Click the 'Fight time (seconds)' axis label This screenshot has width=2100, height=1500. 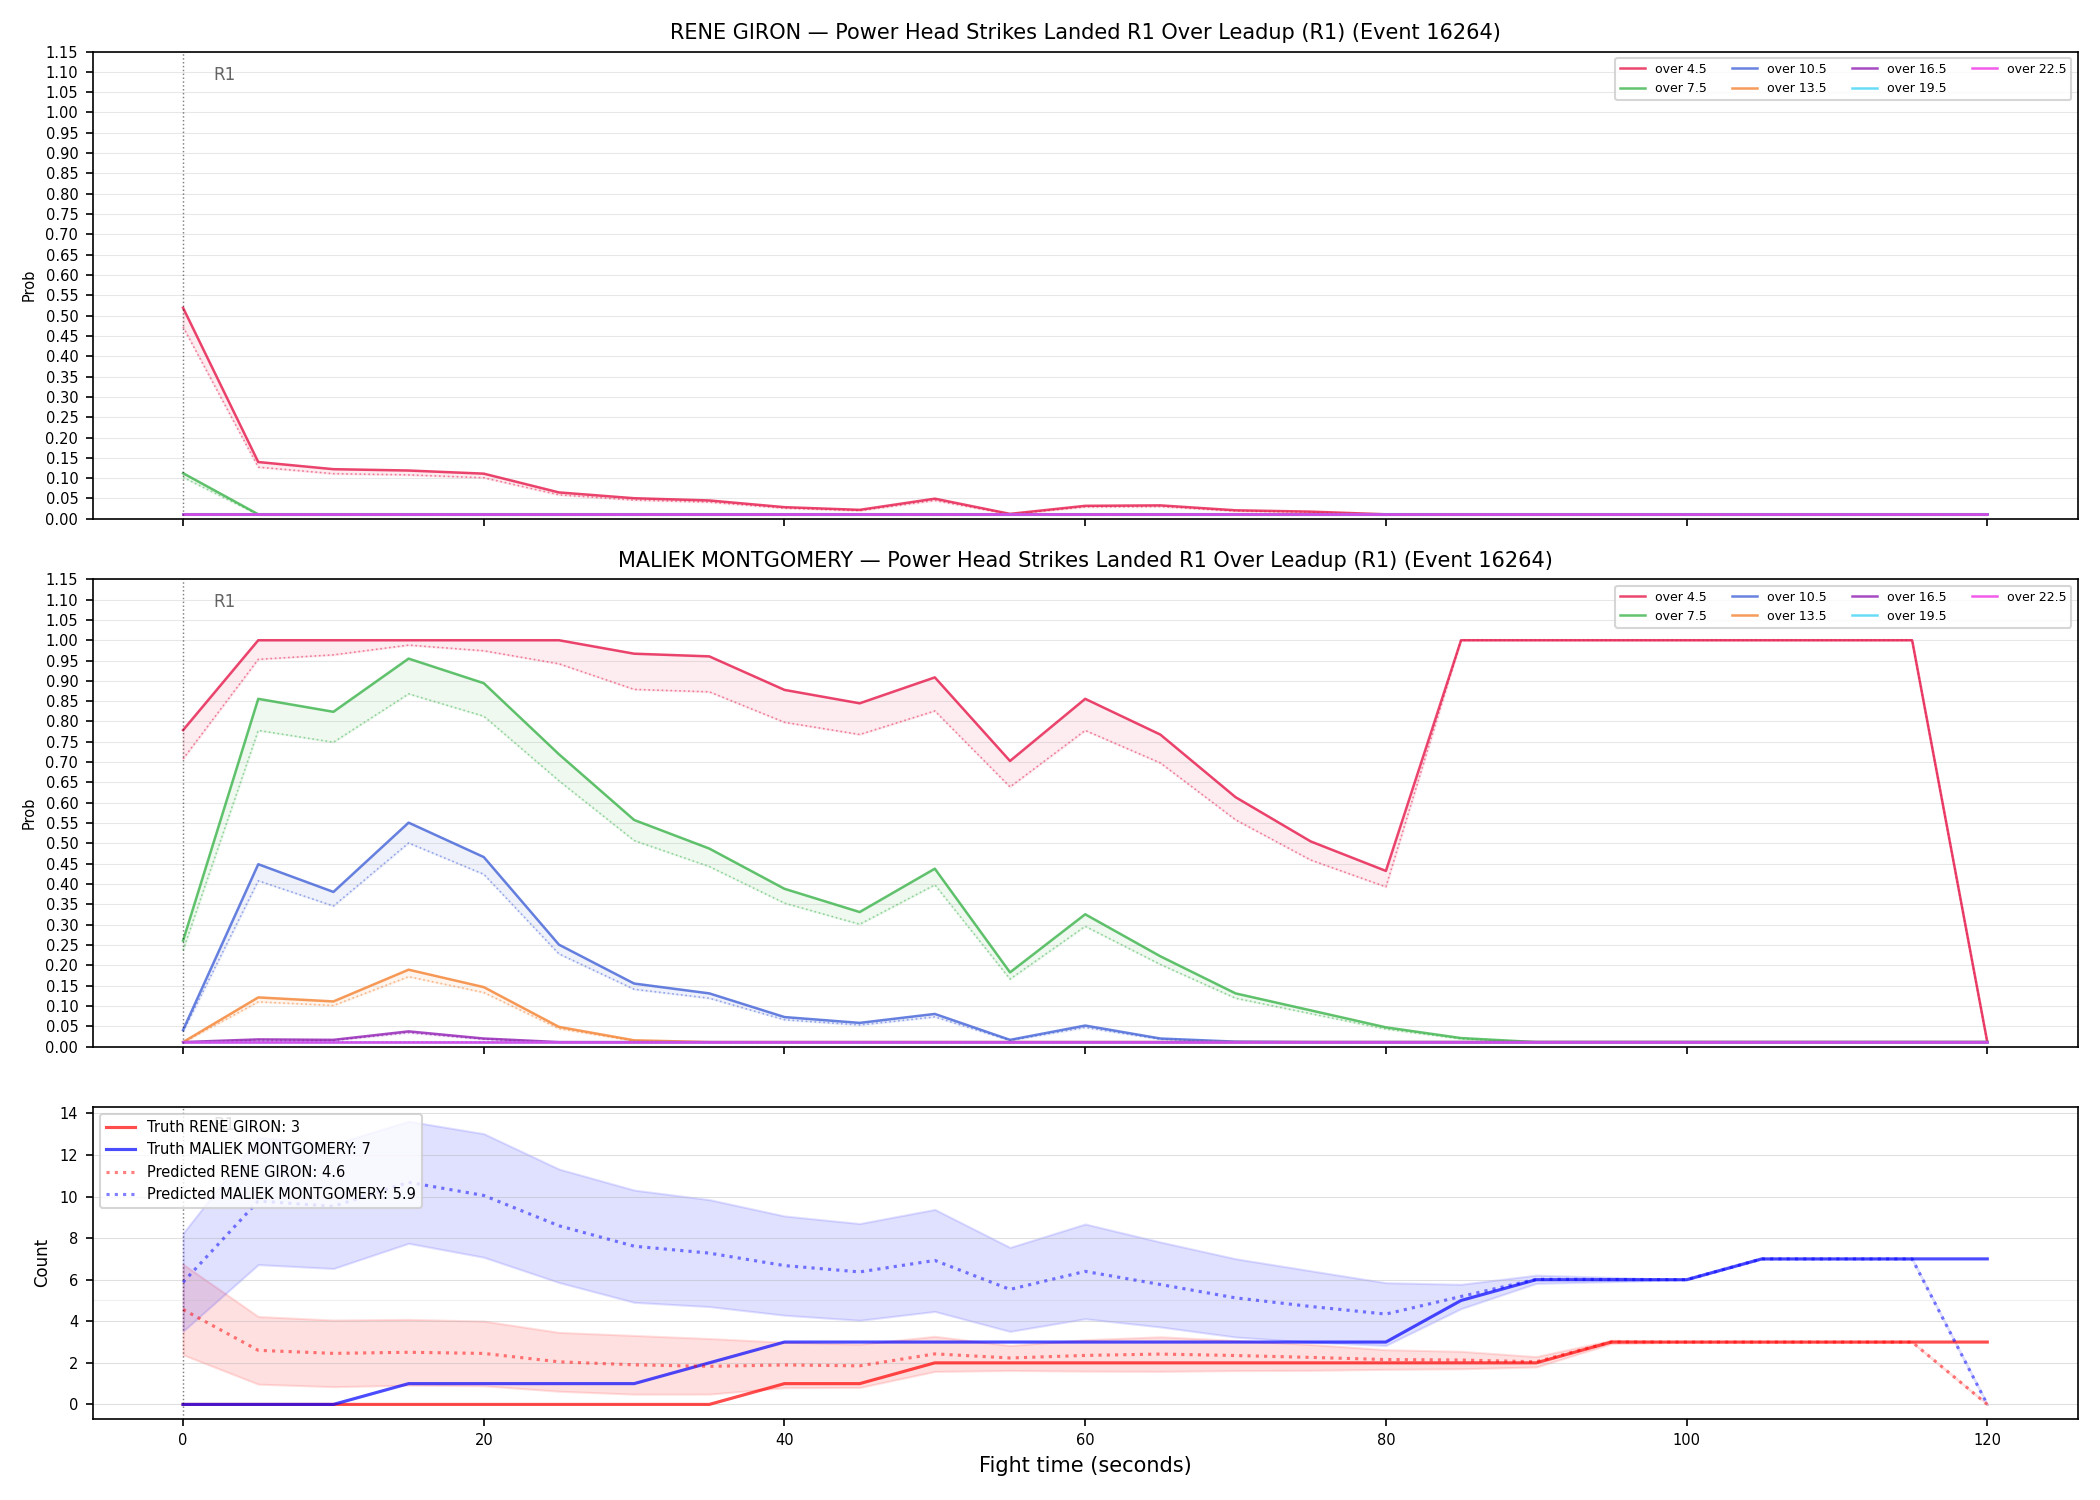click(x=1085, y=1465)
